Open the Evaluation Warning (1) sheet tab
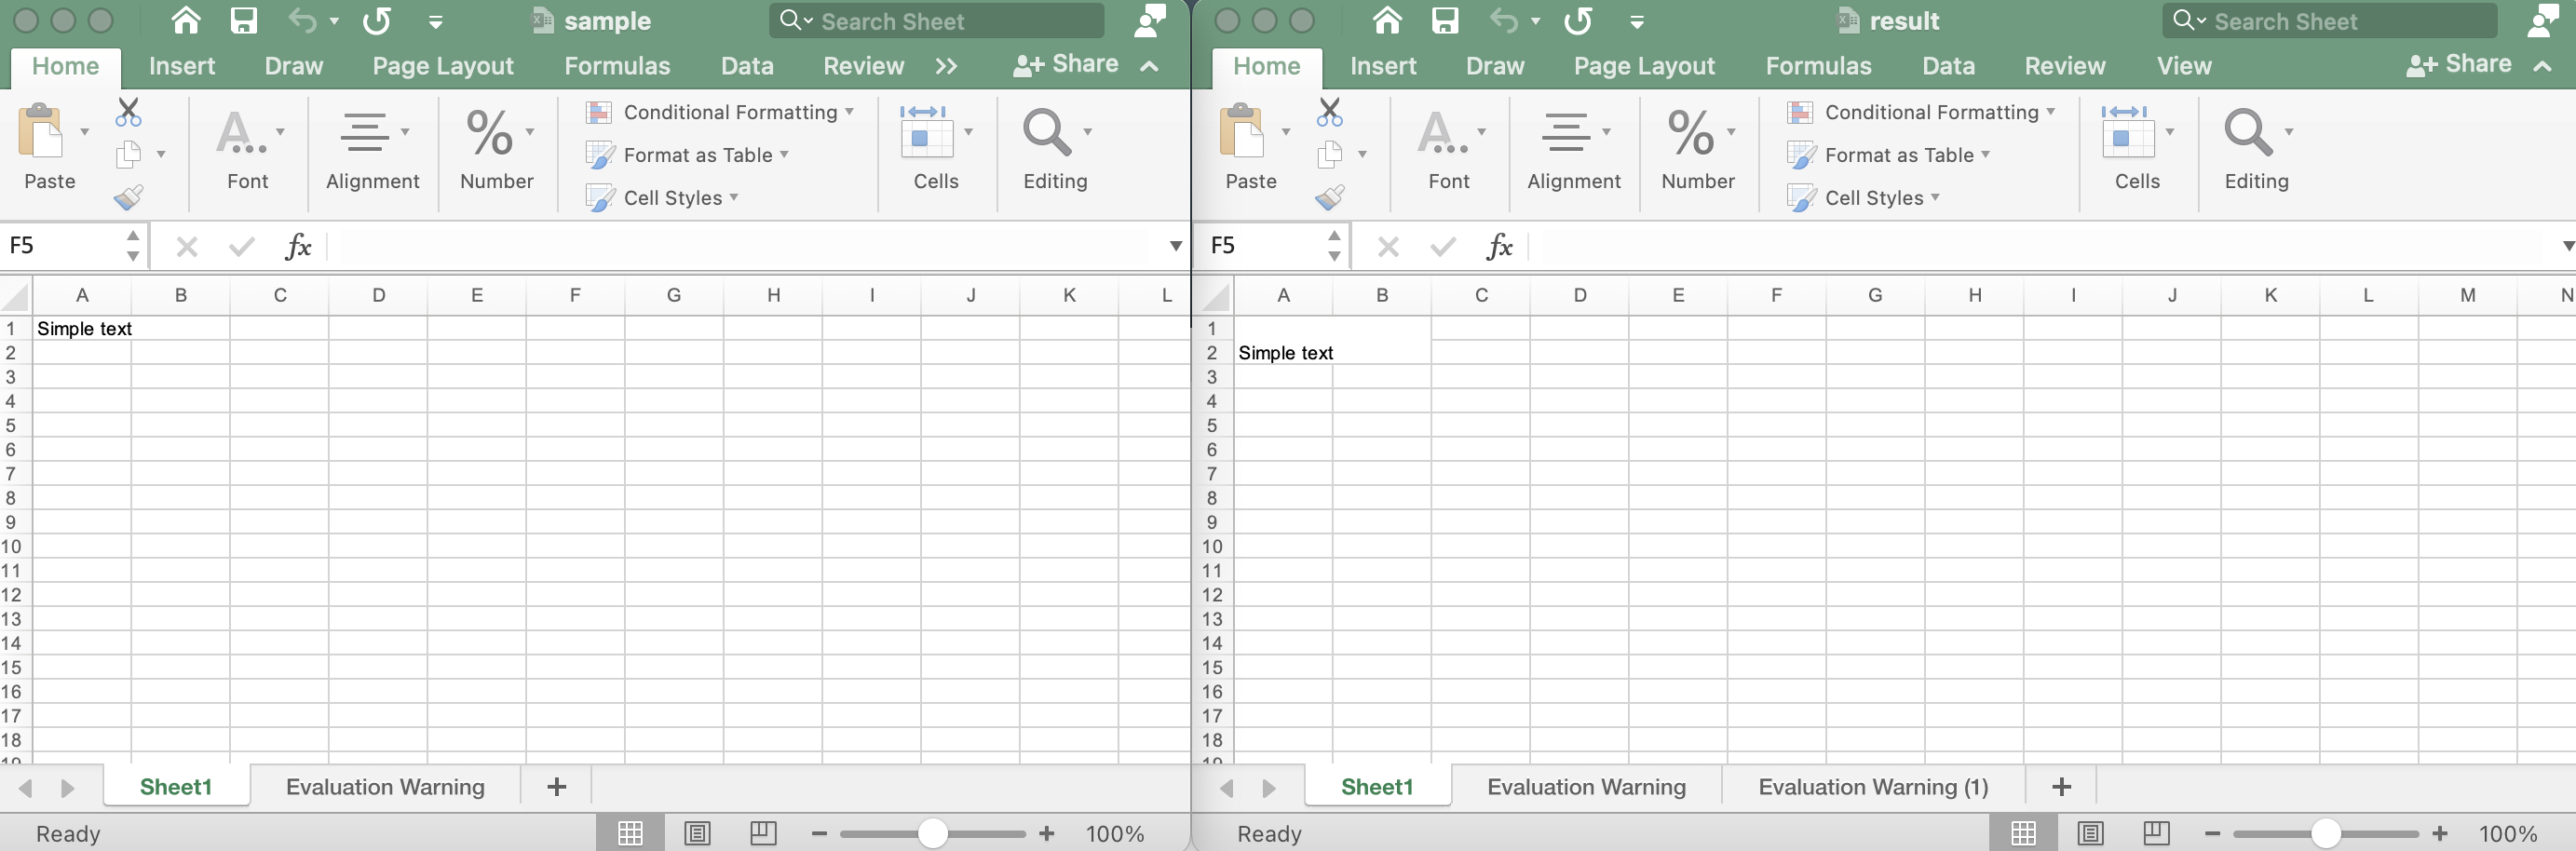2576x851 pixels. 1872,786
